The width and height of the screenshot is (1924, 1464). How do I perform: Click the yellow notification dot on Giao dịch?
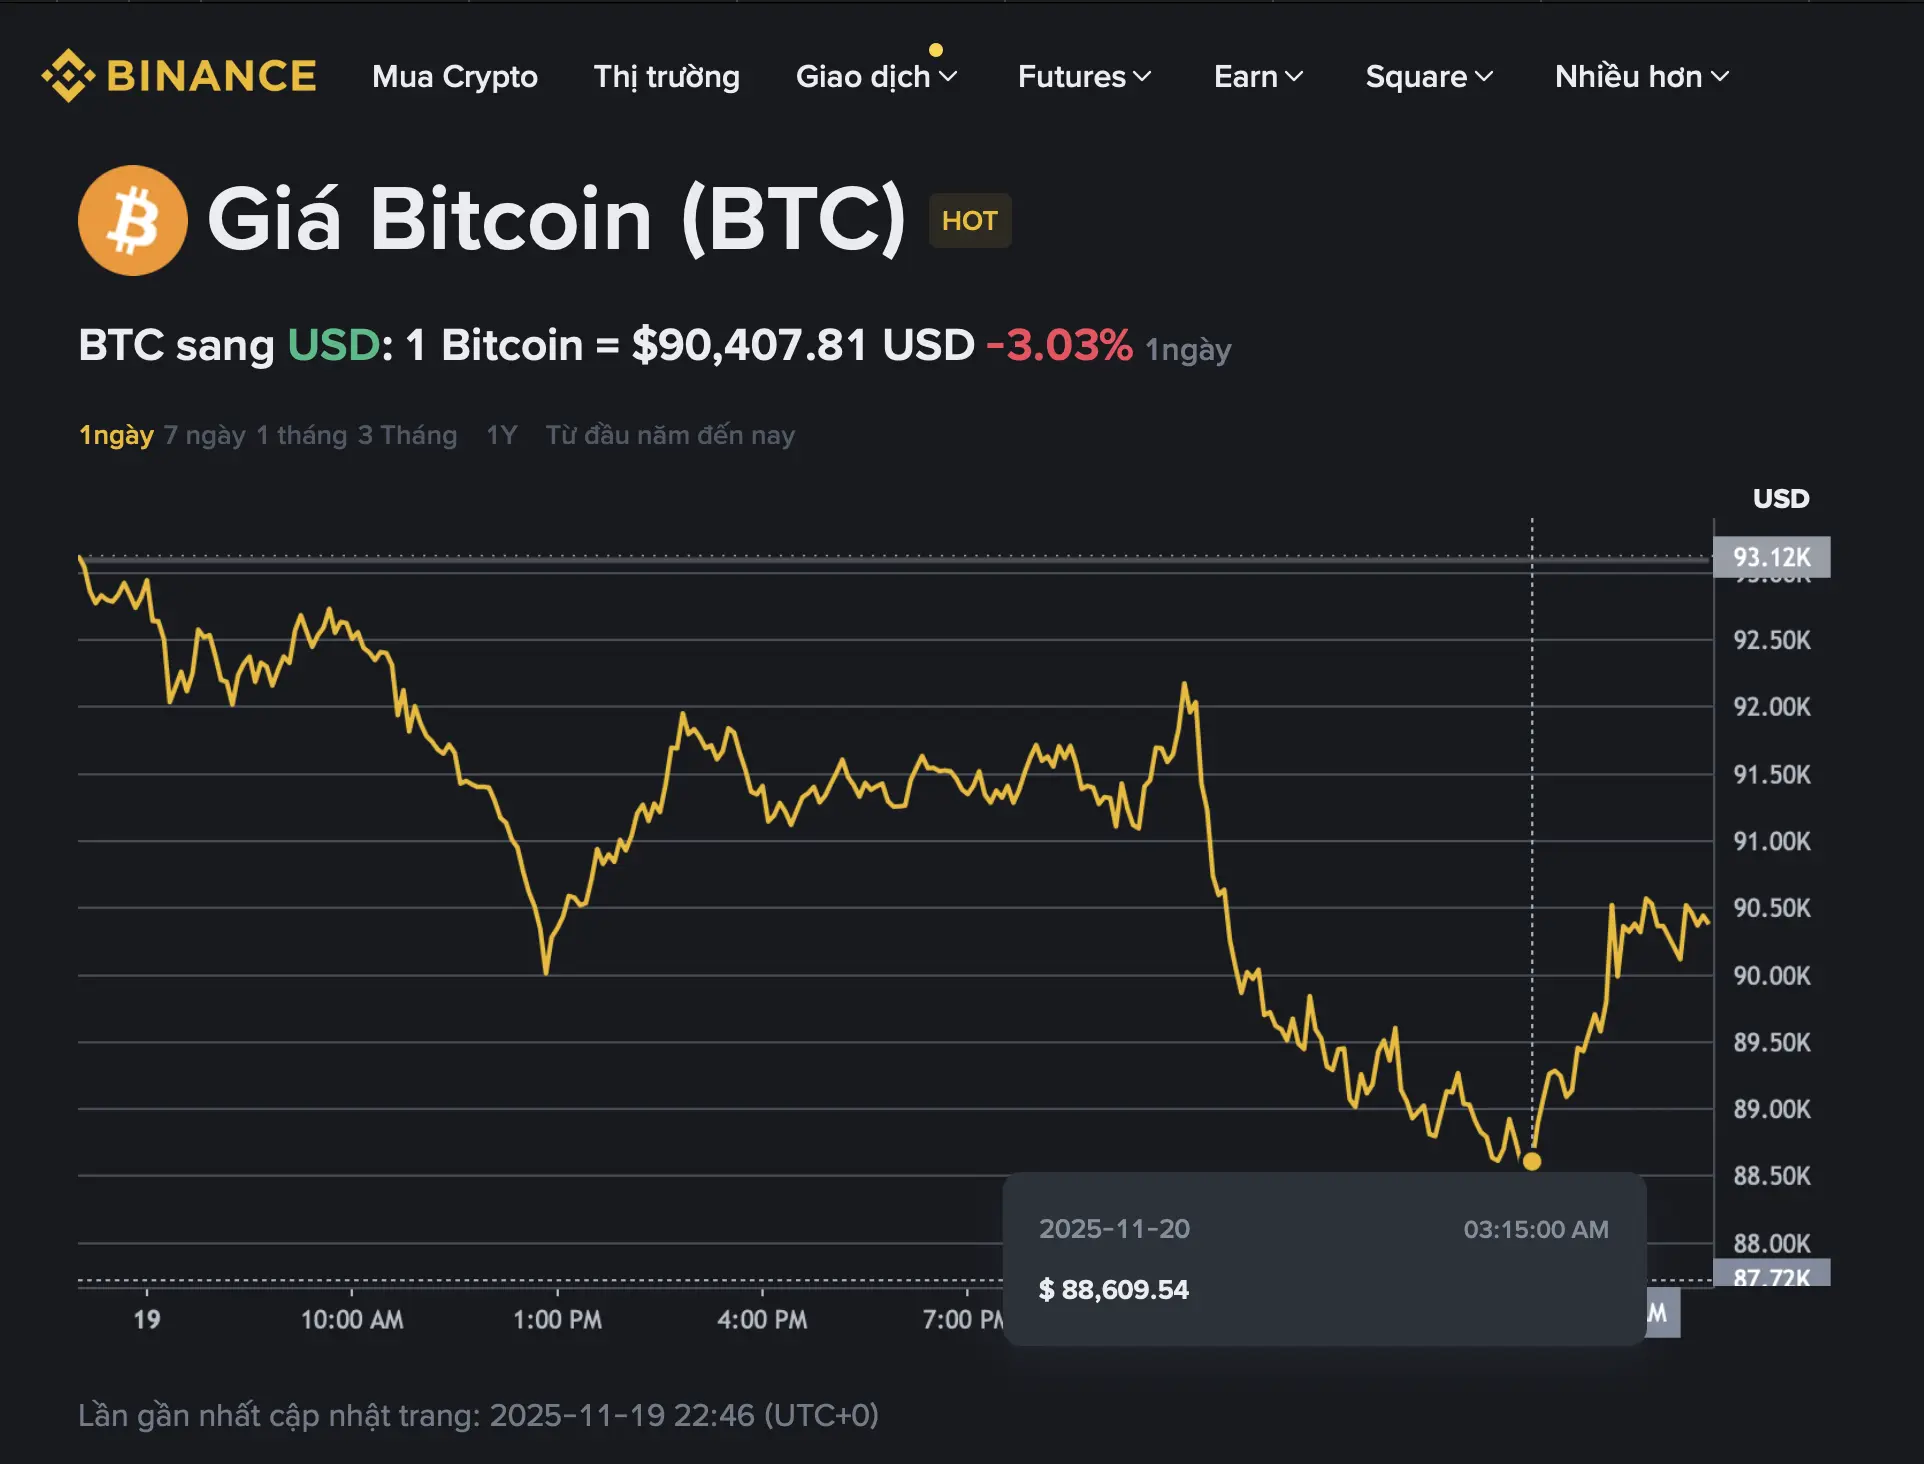936,48
